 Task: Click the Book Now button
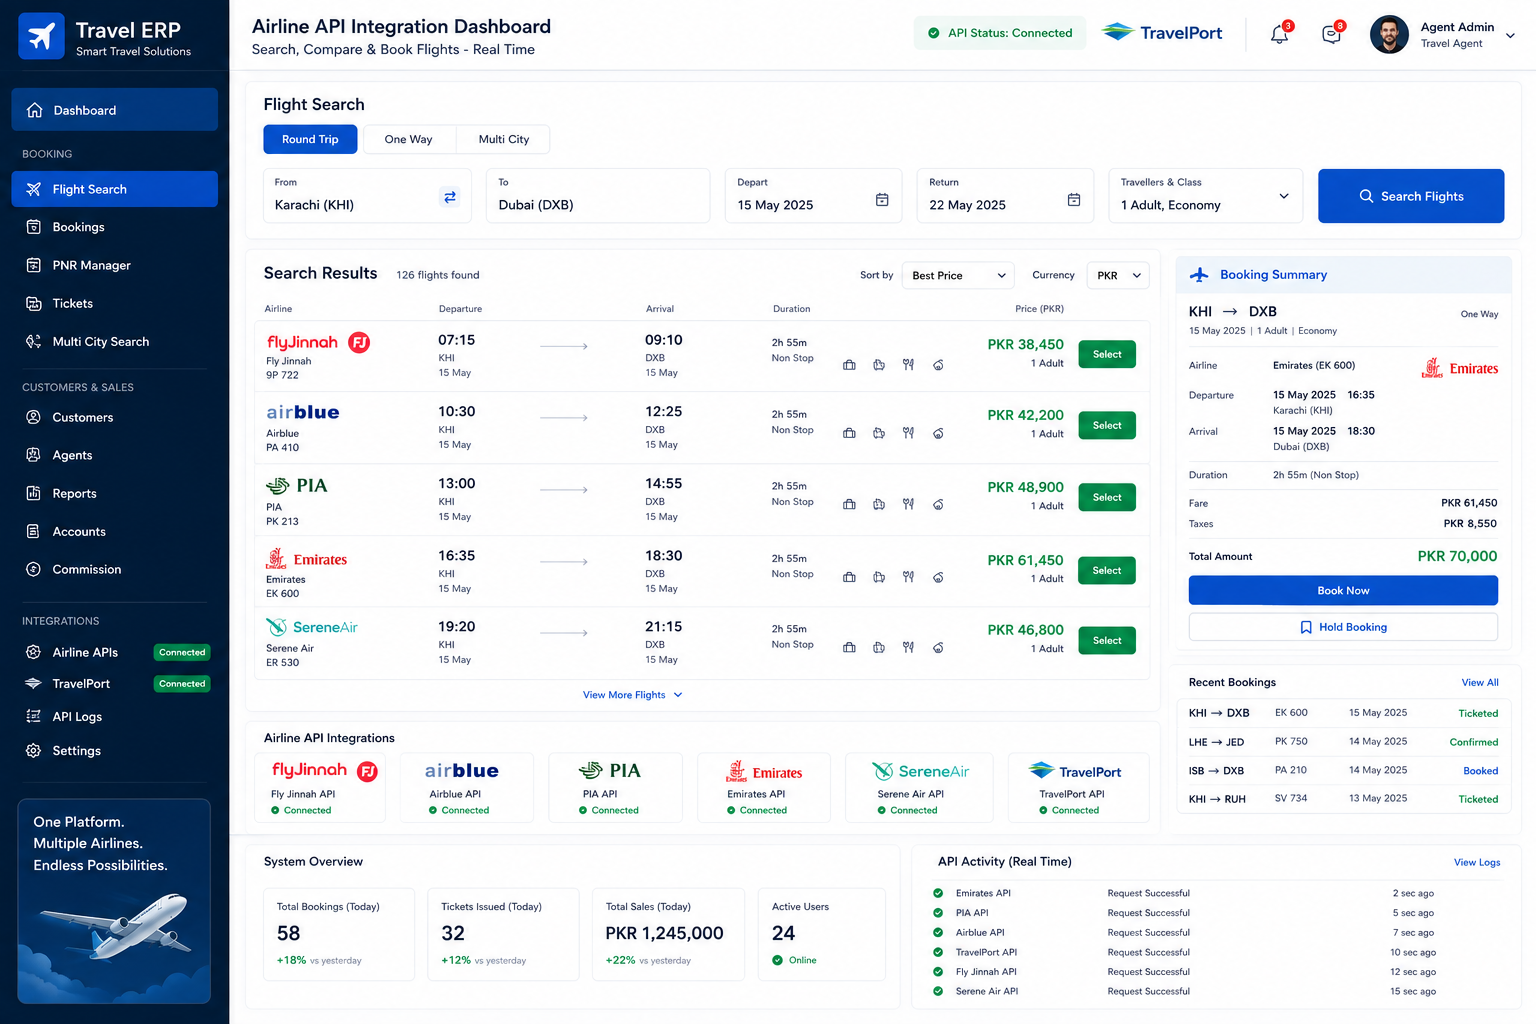[x=1343, y=590]
